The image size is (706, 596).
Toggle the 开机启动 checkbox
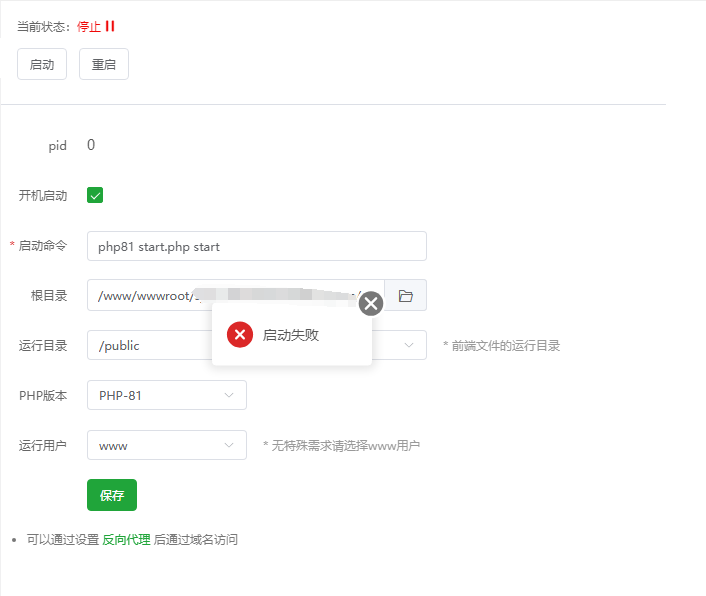[x=95, y=195]
